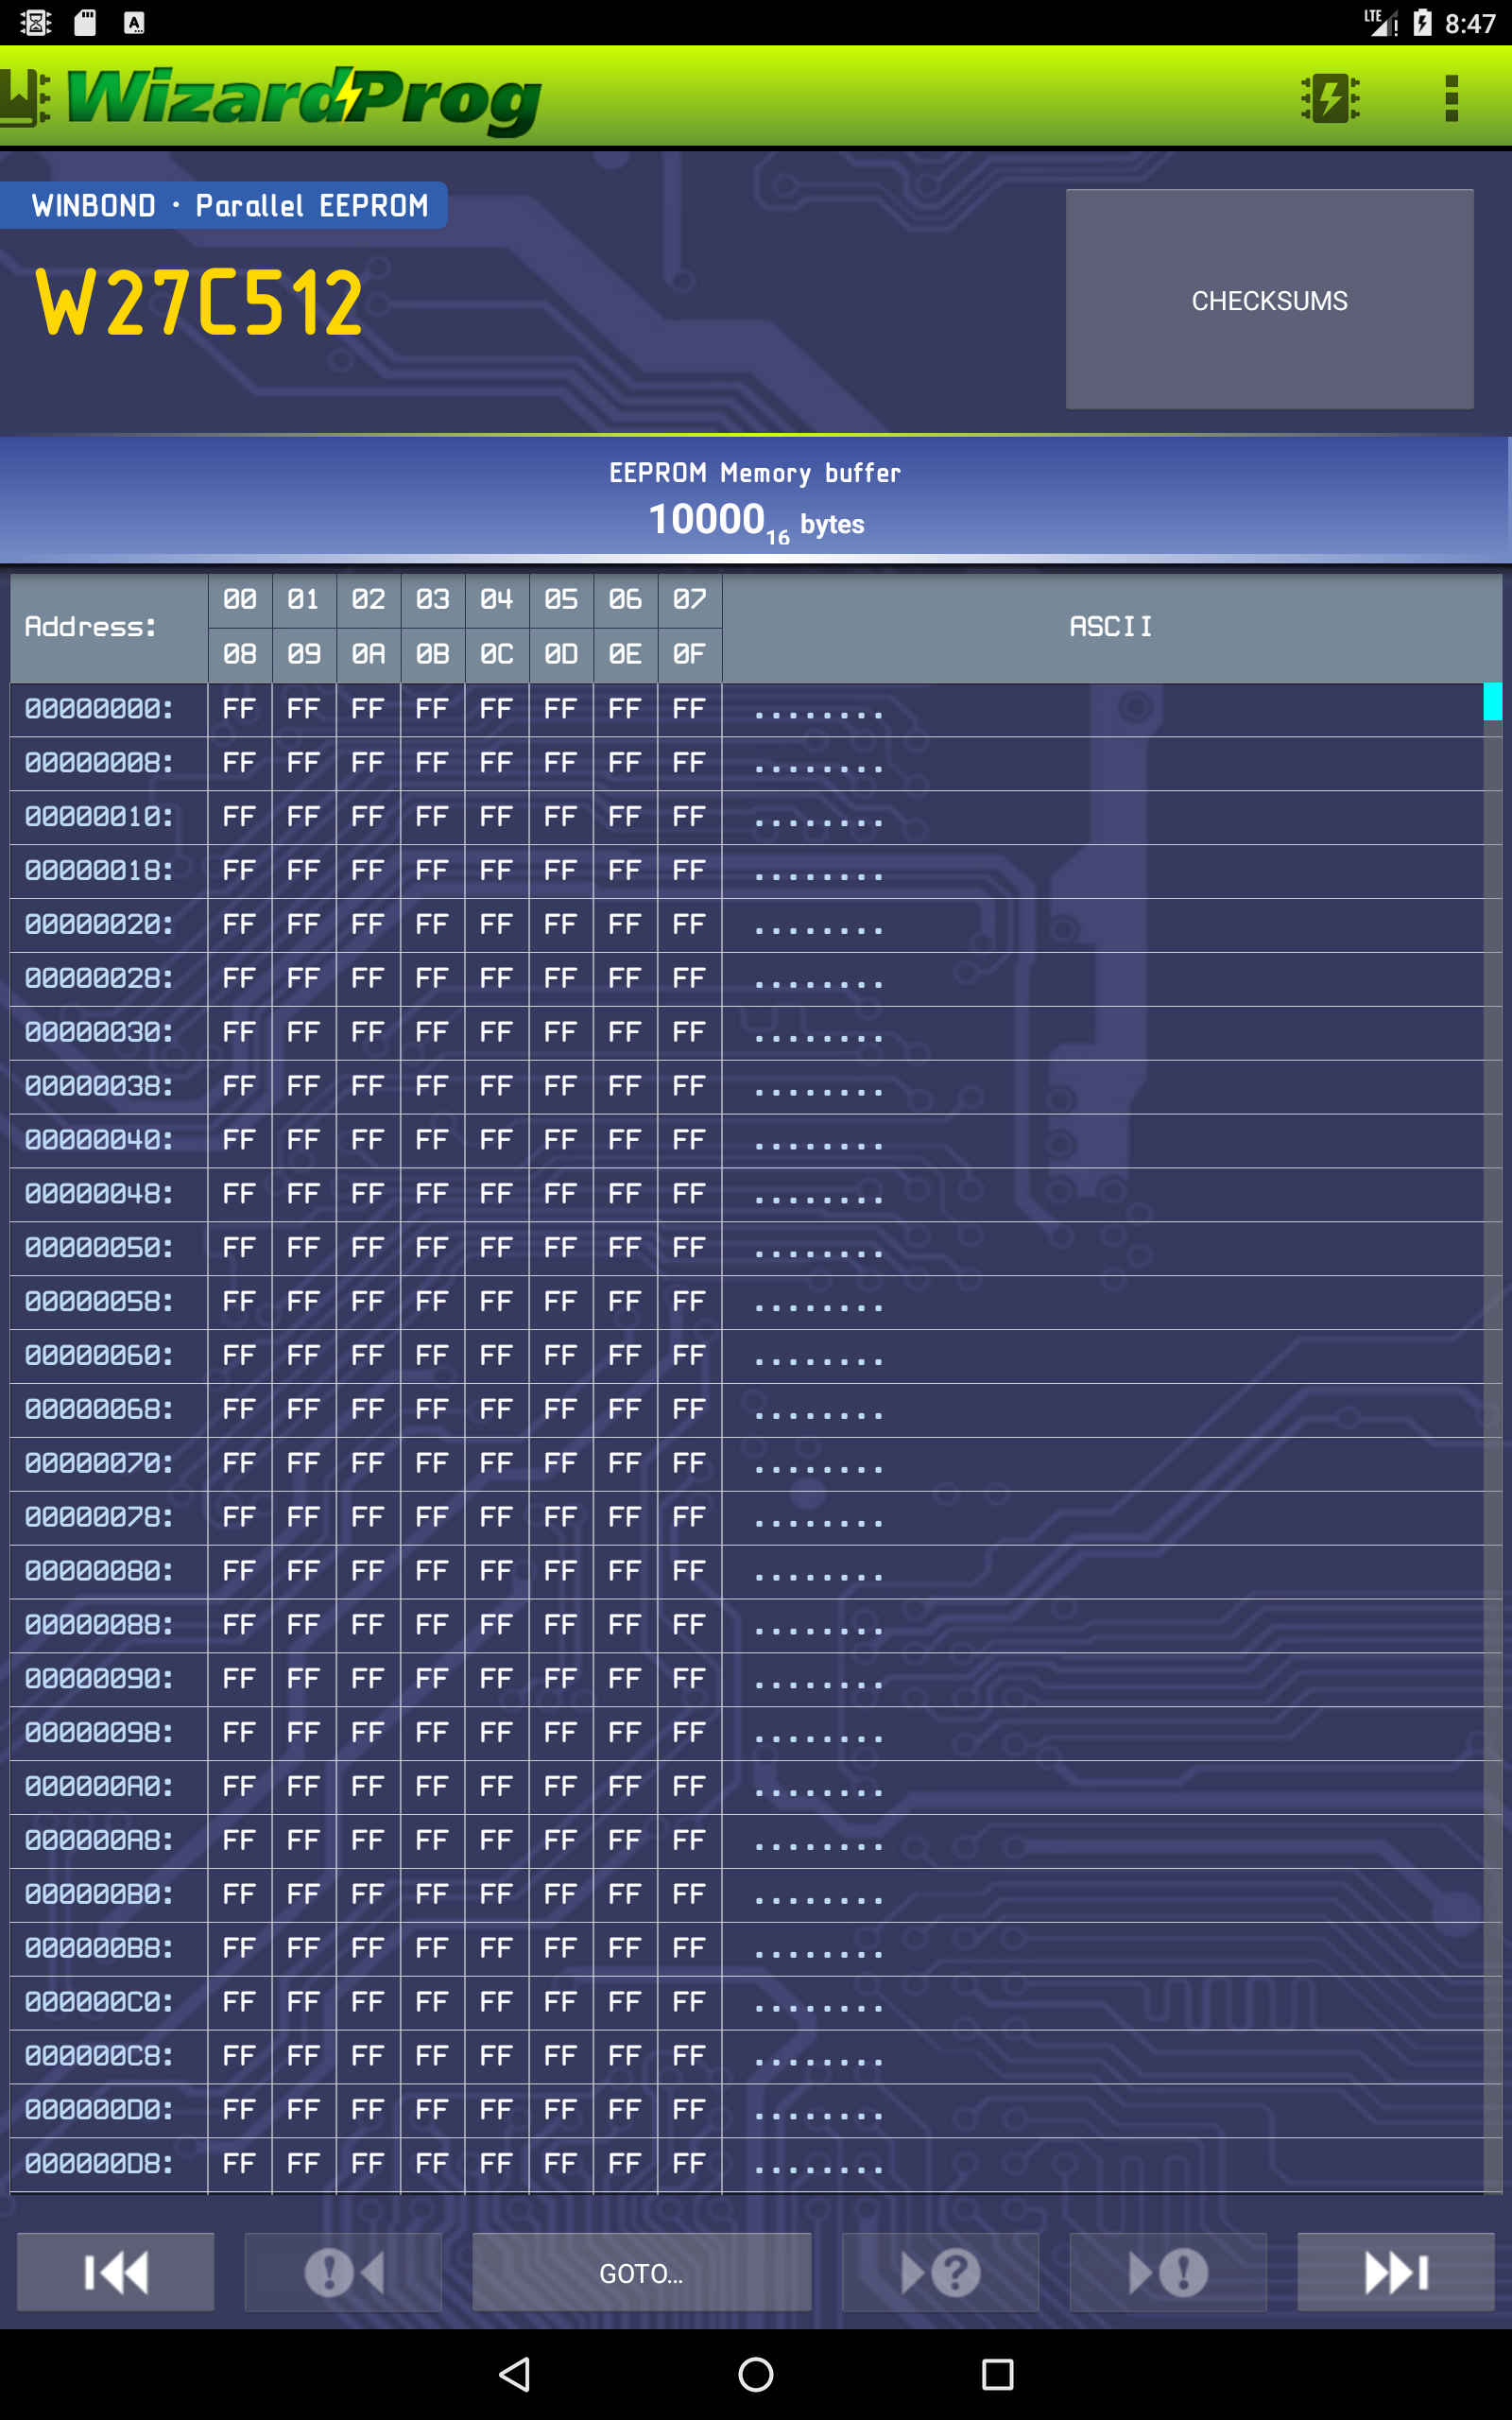Tap column header 0A
1512x2420 pixels.
[x=368, y=655]
